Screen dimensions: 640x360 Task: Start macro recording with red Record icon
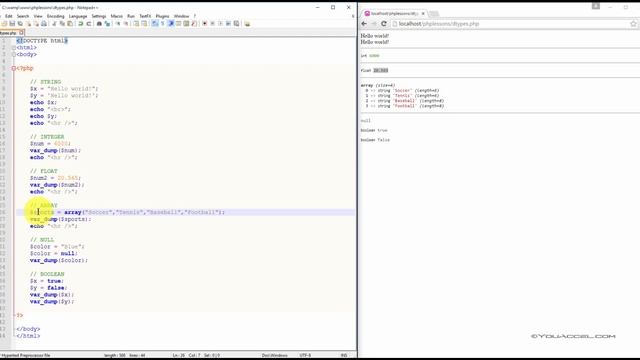coord(204,24)
